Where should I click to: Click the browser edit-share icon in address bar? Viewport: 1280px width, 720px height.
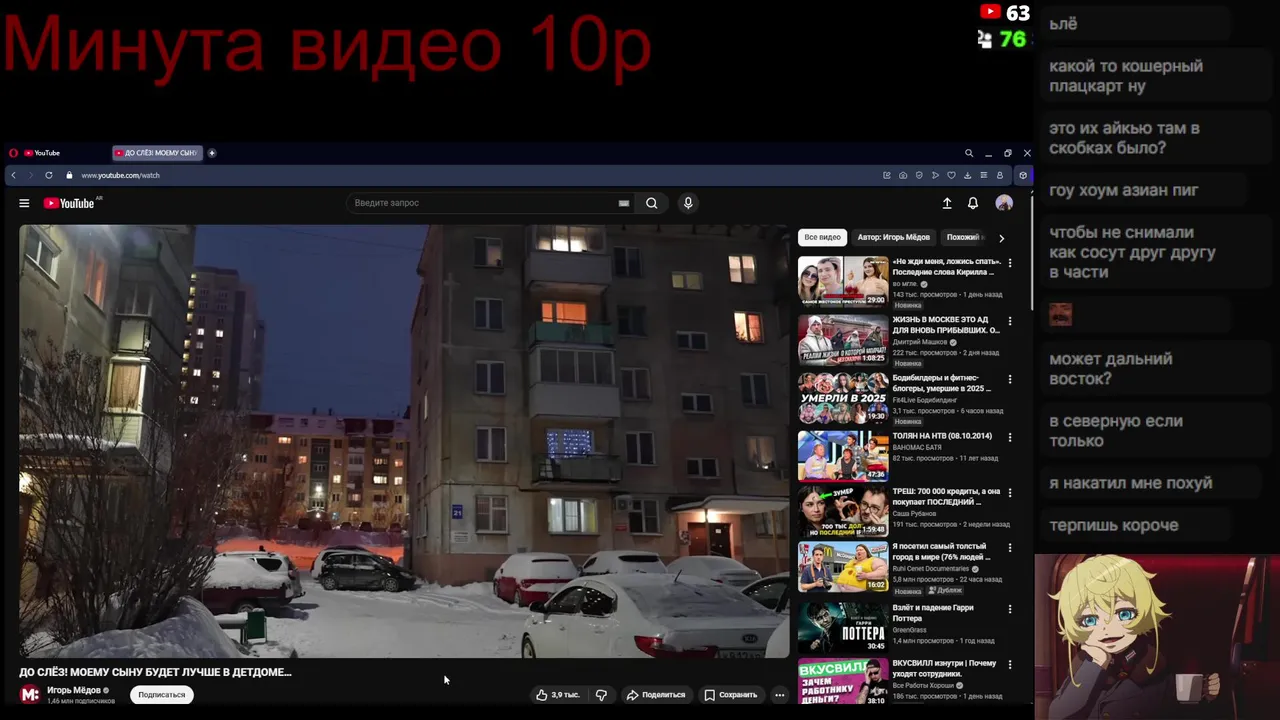click(x=887, y=175)
